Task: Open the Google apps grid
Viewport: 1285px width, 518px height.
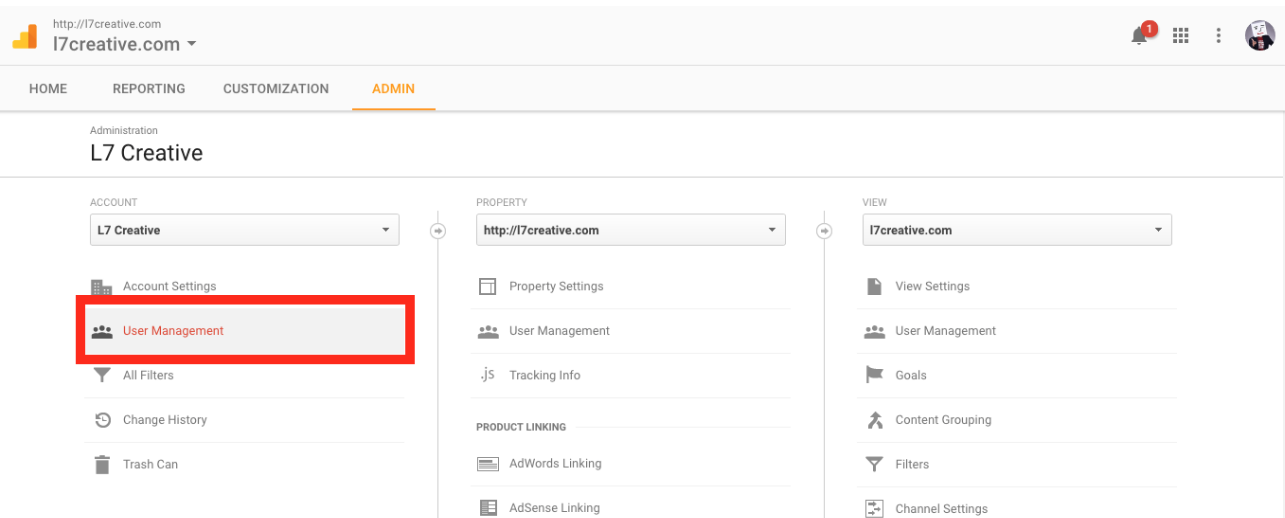Action: tap(1181, 35)
